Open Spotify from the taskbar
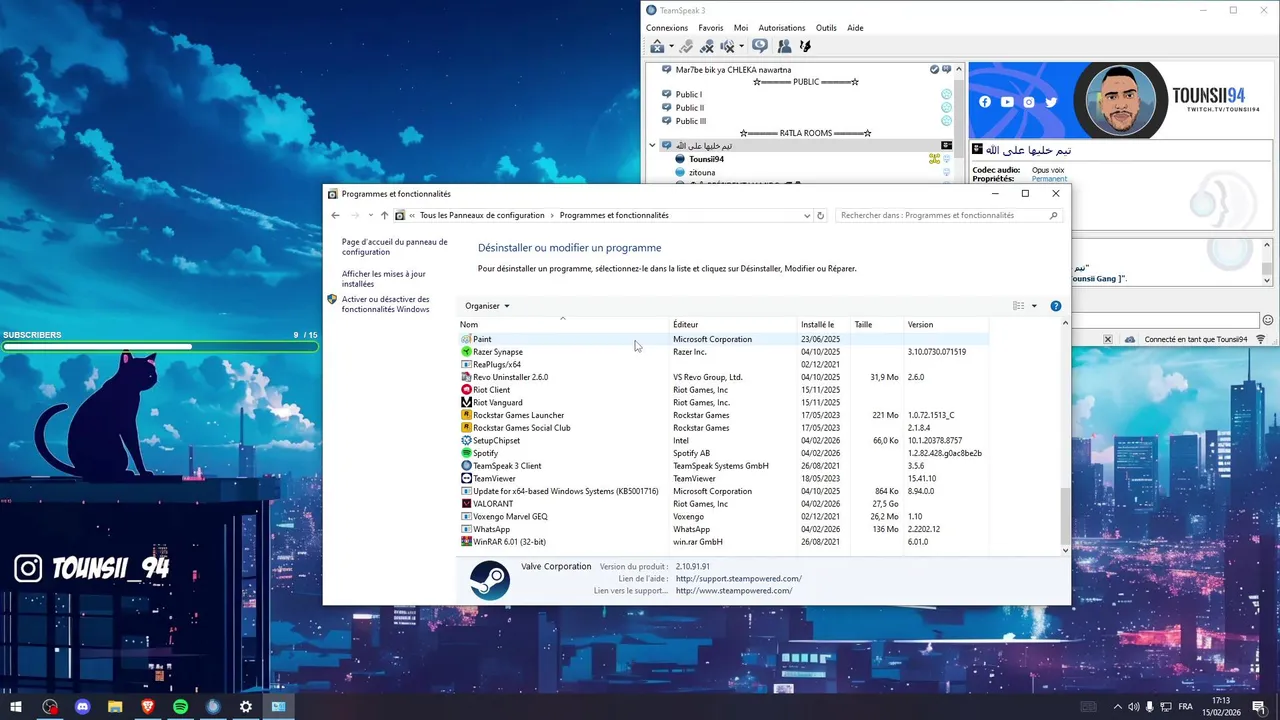The width and height of the screenshot is (1280, 720). [181, 707]
